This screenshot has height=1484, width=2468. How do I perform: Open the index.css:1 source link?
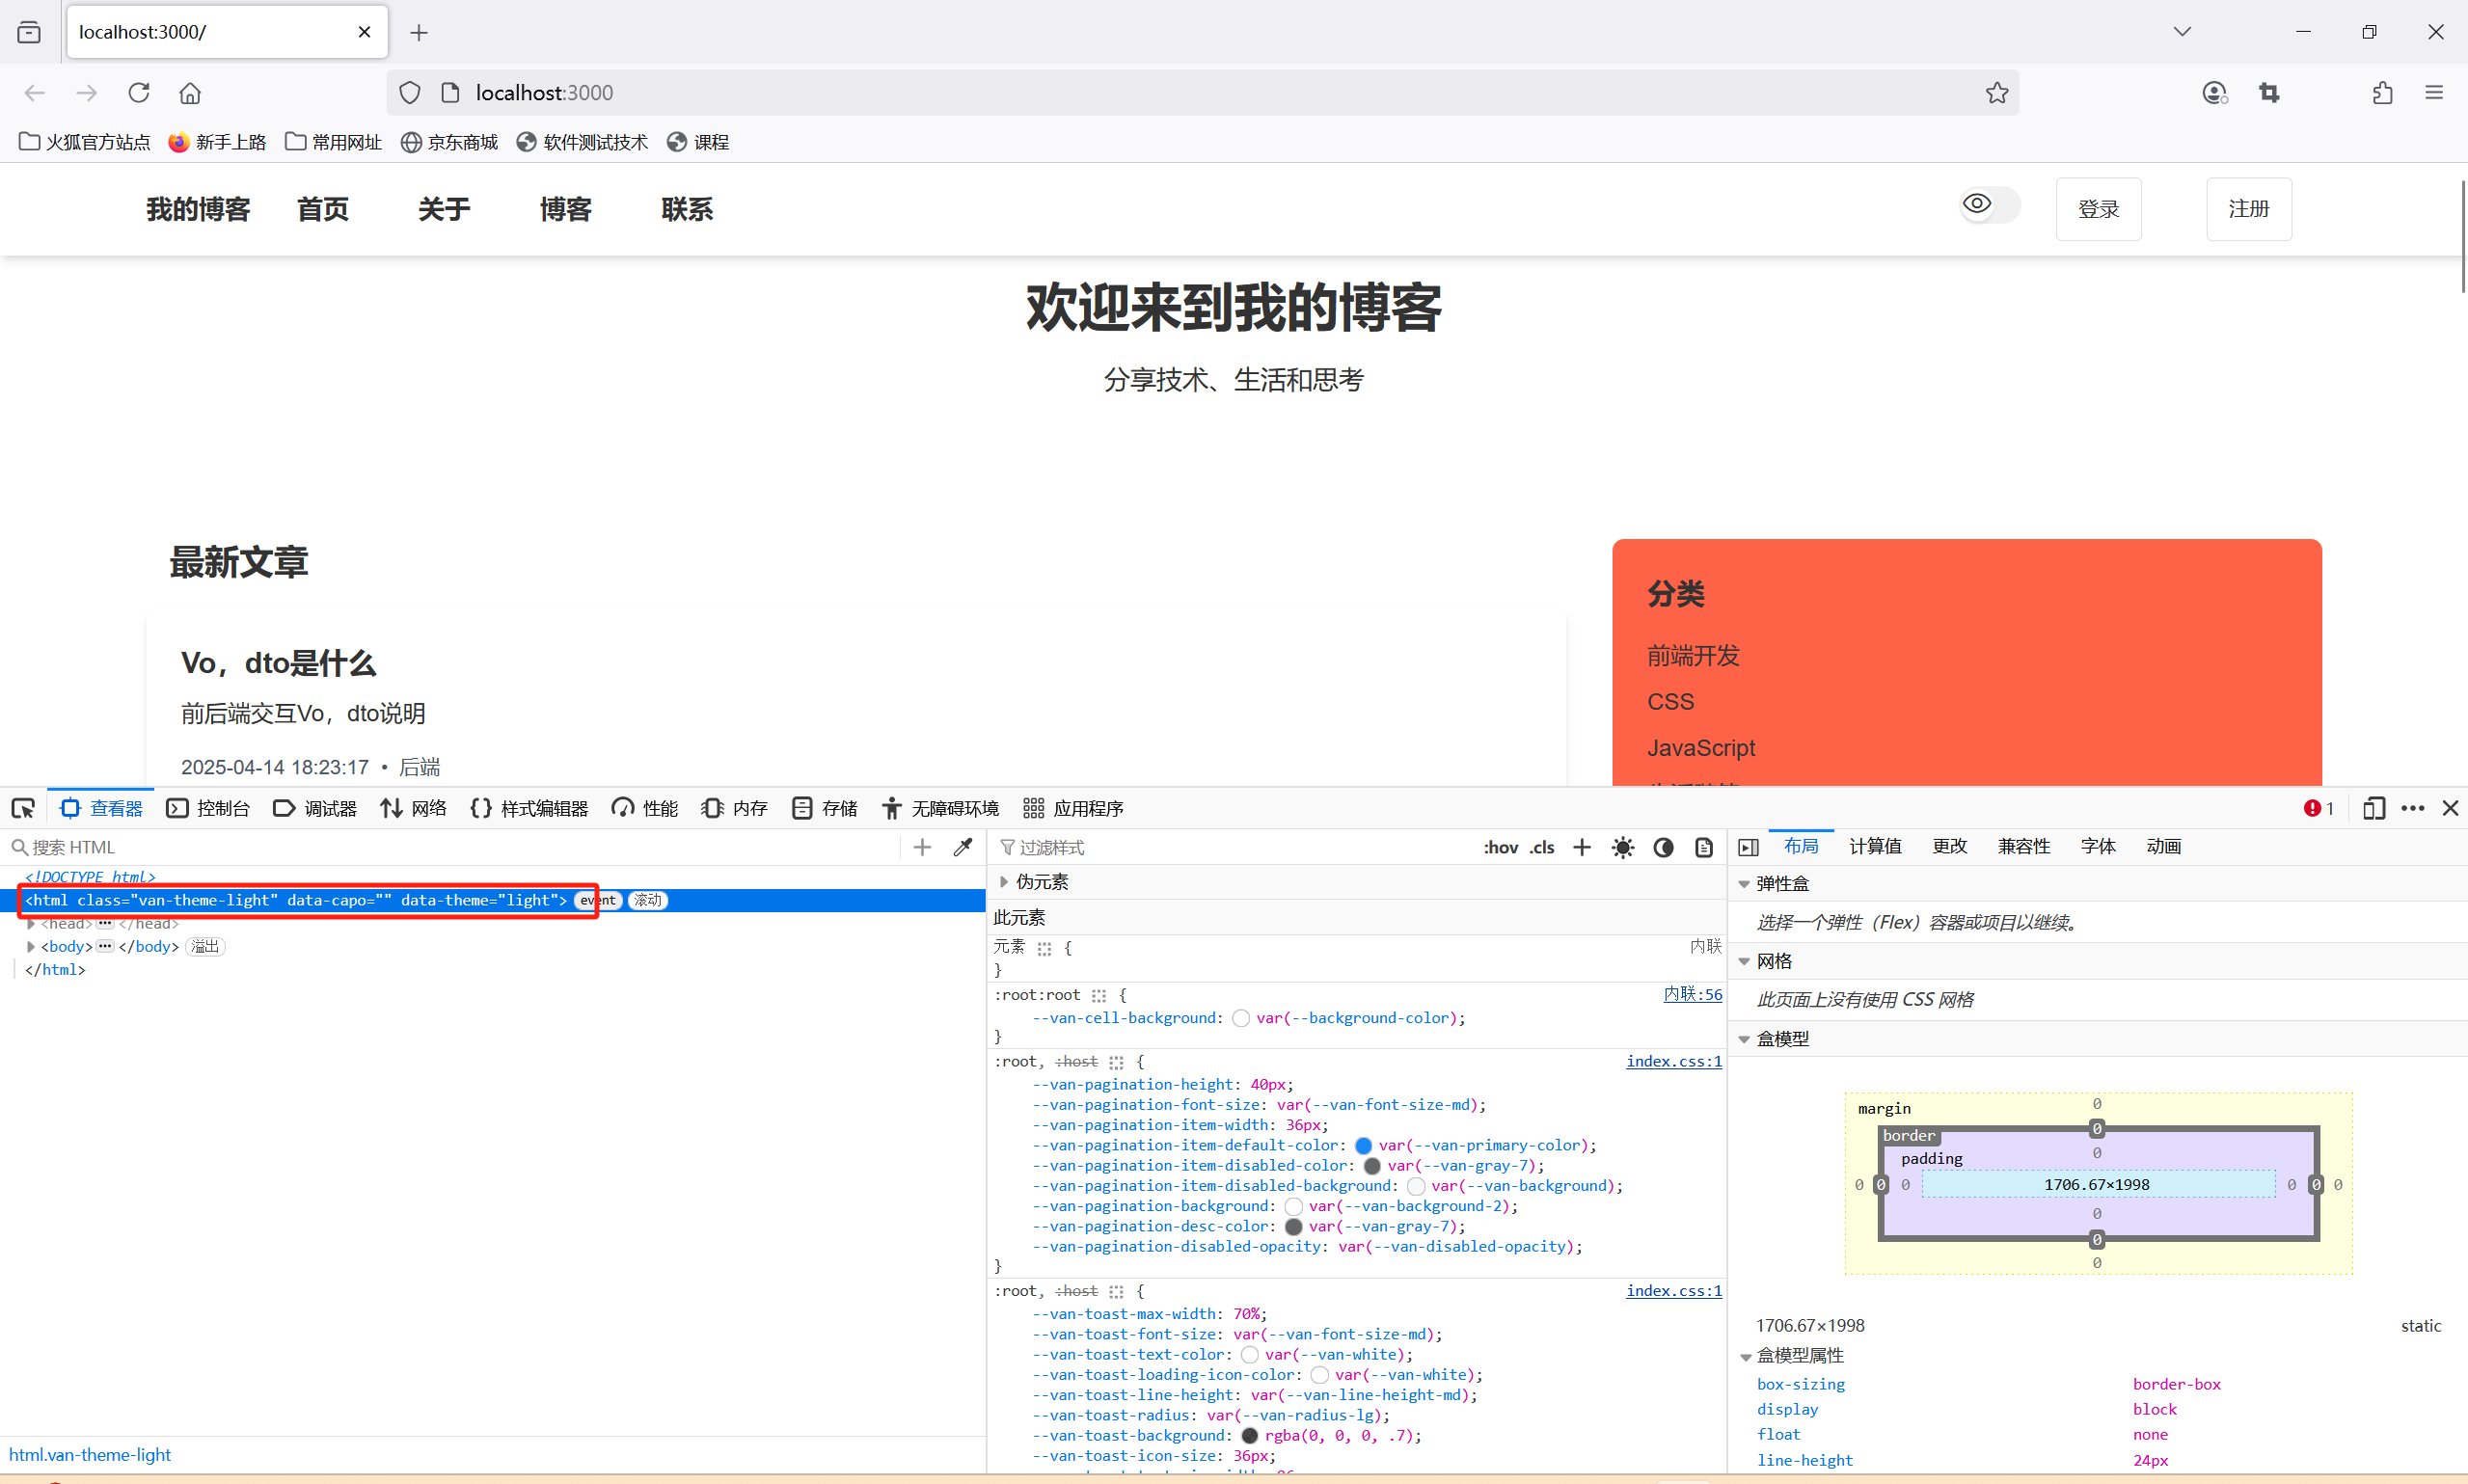pyautogui.click(x=1673, y=1061)
